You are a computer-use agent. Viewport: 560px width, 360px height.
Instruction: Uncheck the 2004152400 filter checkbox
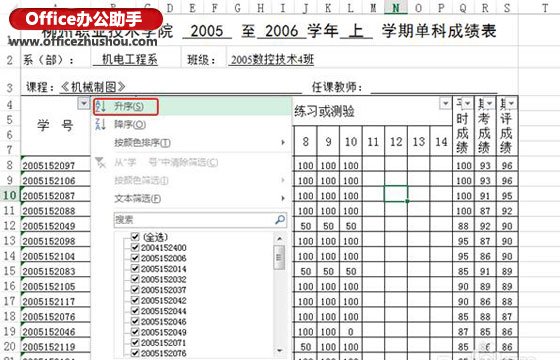[135, 247]
